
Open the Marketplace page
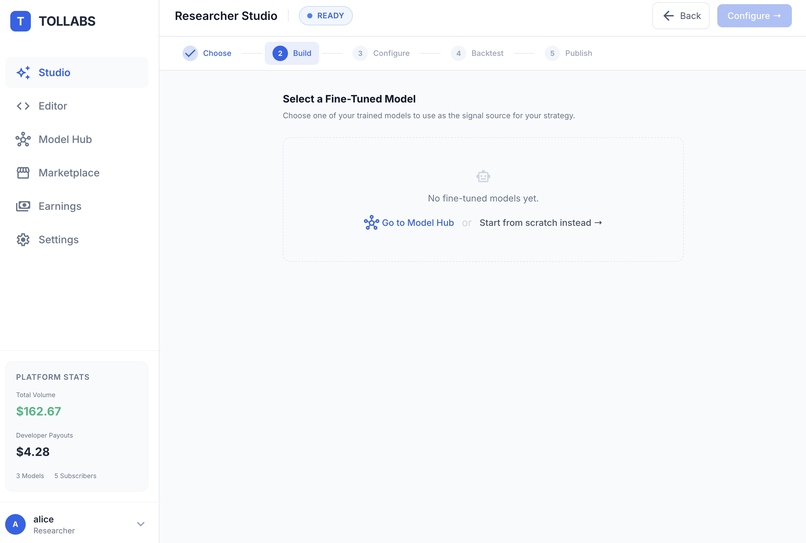click(x=77, y=173)
